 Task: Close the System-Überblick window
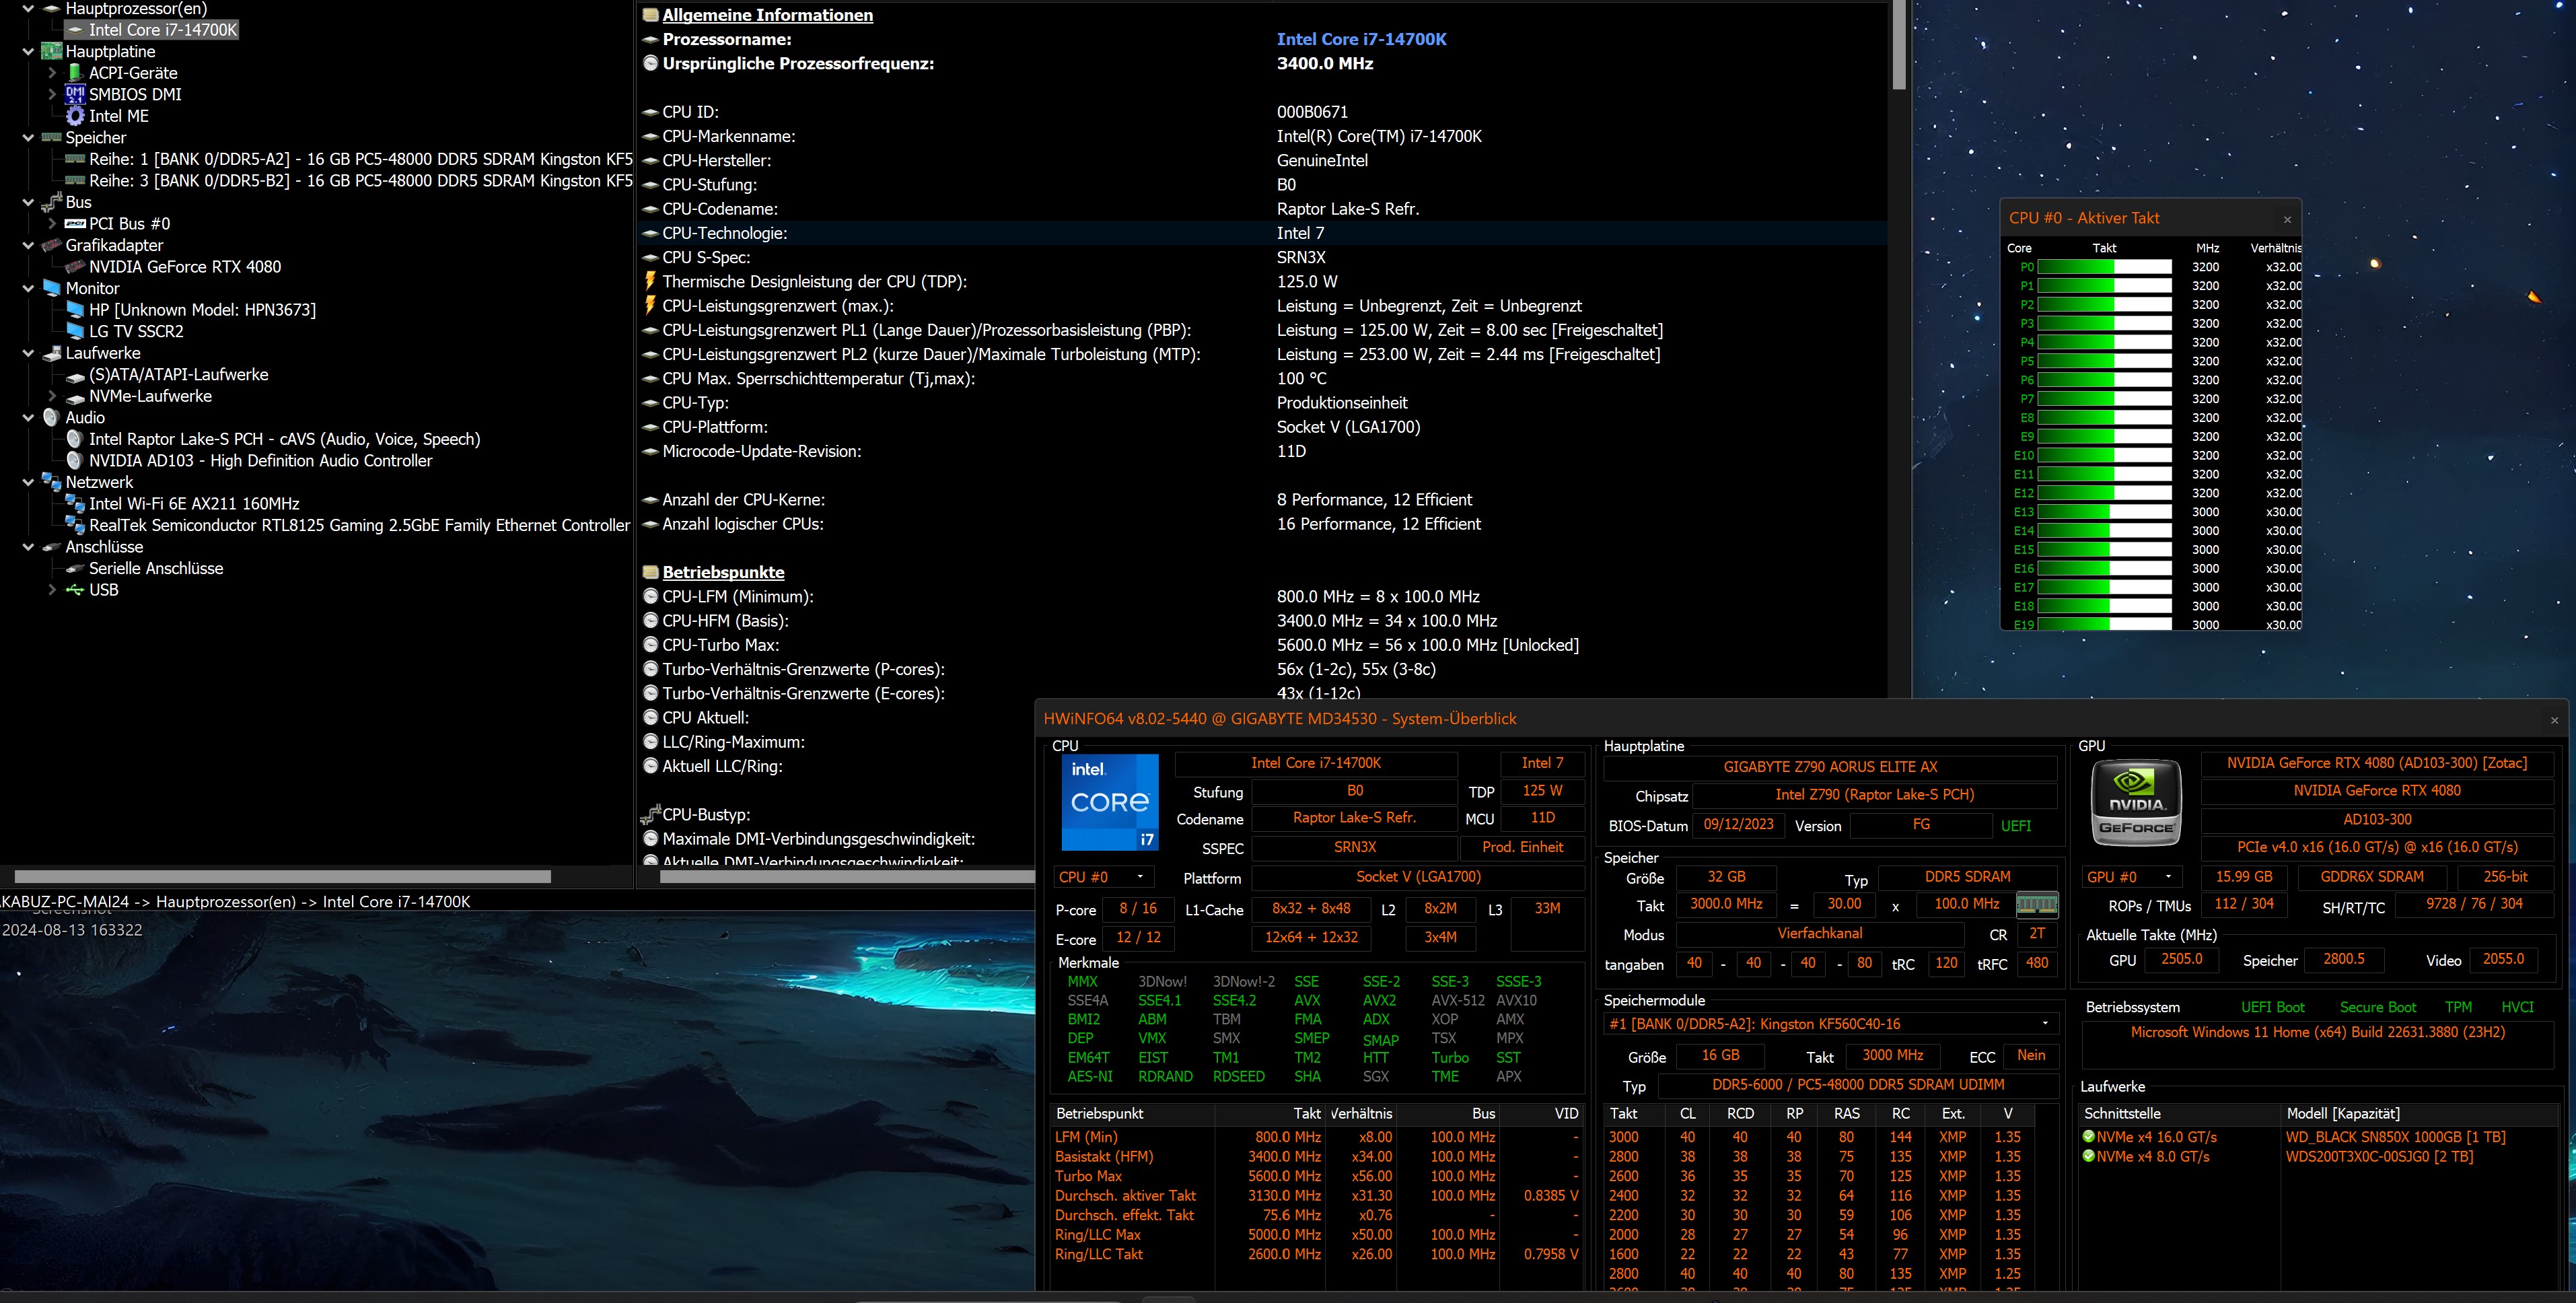[x=2554, y=720]
